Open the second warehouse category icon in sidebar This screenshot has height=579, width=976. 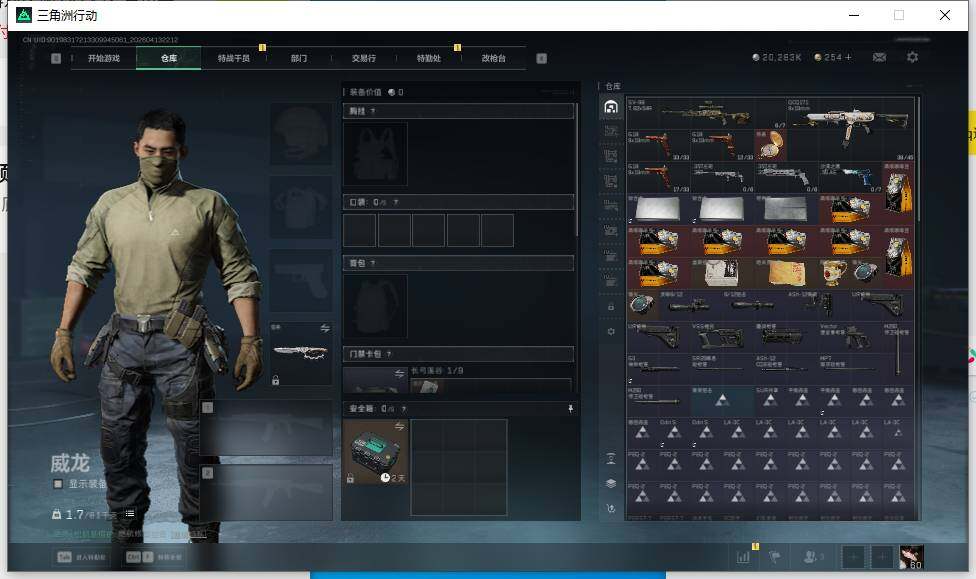tap(611, 131)
